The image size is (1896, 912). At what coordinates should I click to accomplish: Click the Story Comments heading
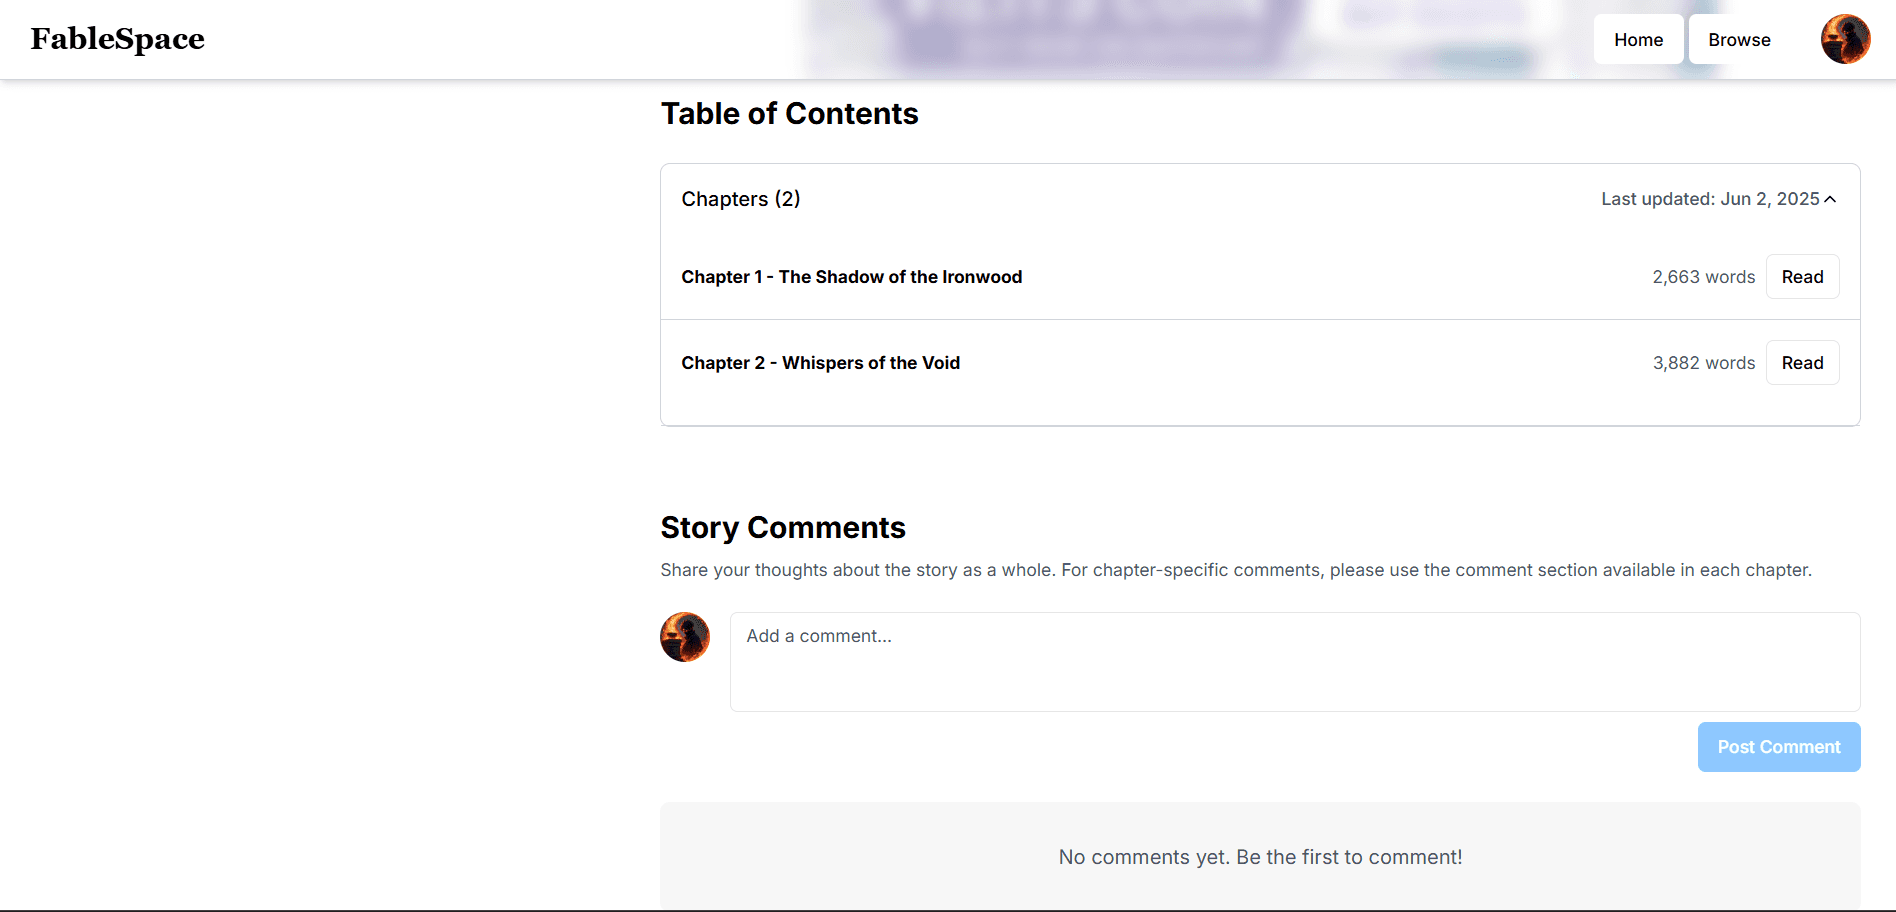pos(782,527)
